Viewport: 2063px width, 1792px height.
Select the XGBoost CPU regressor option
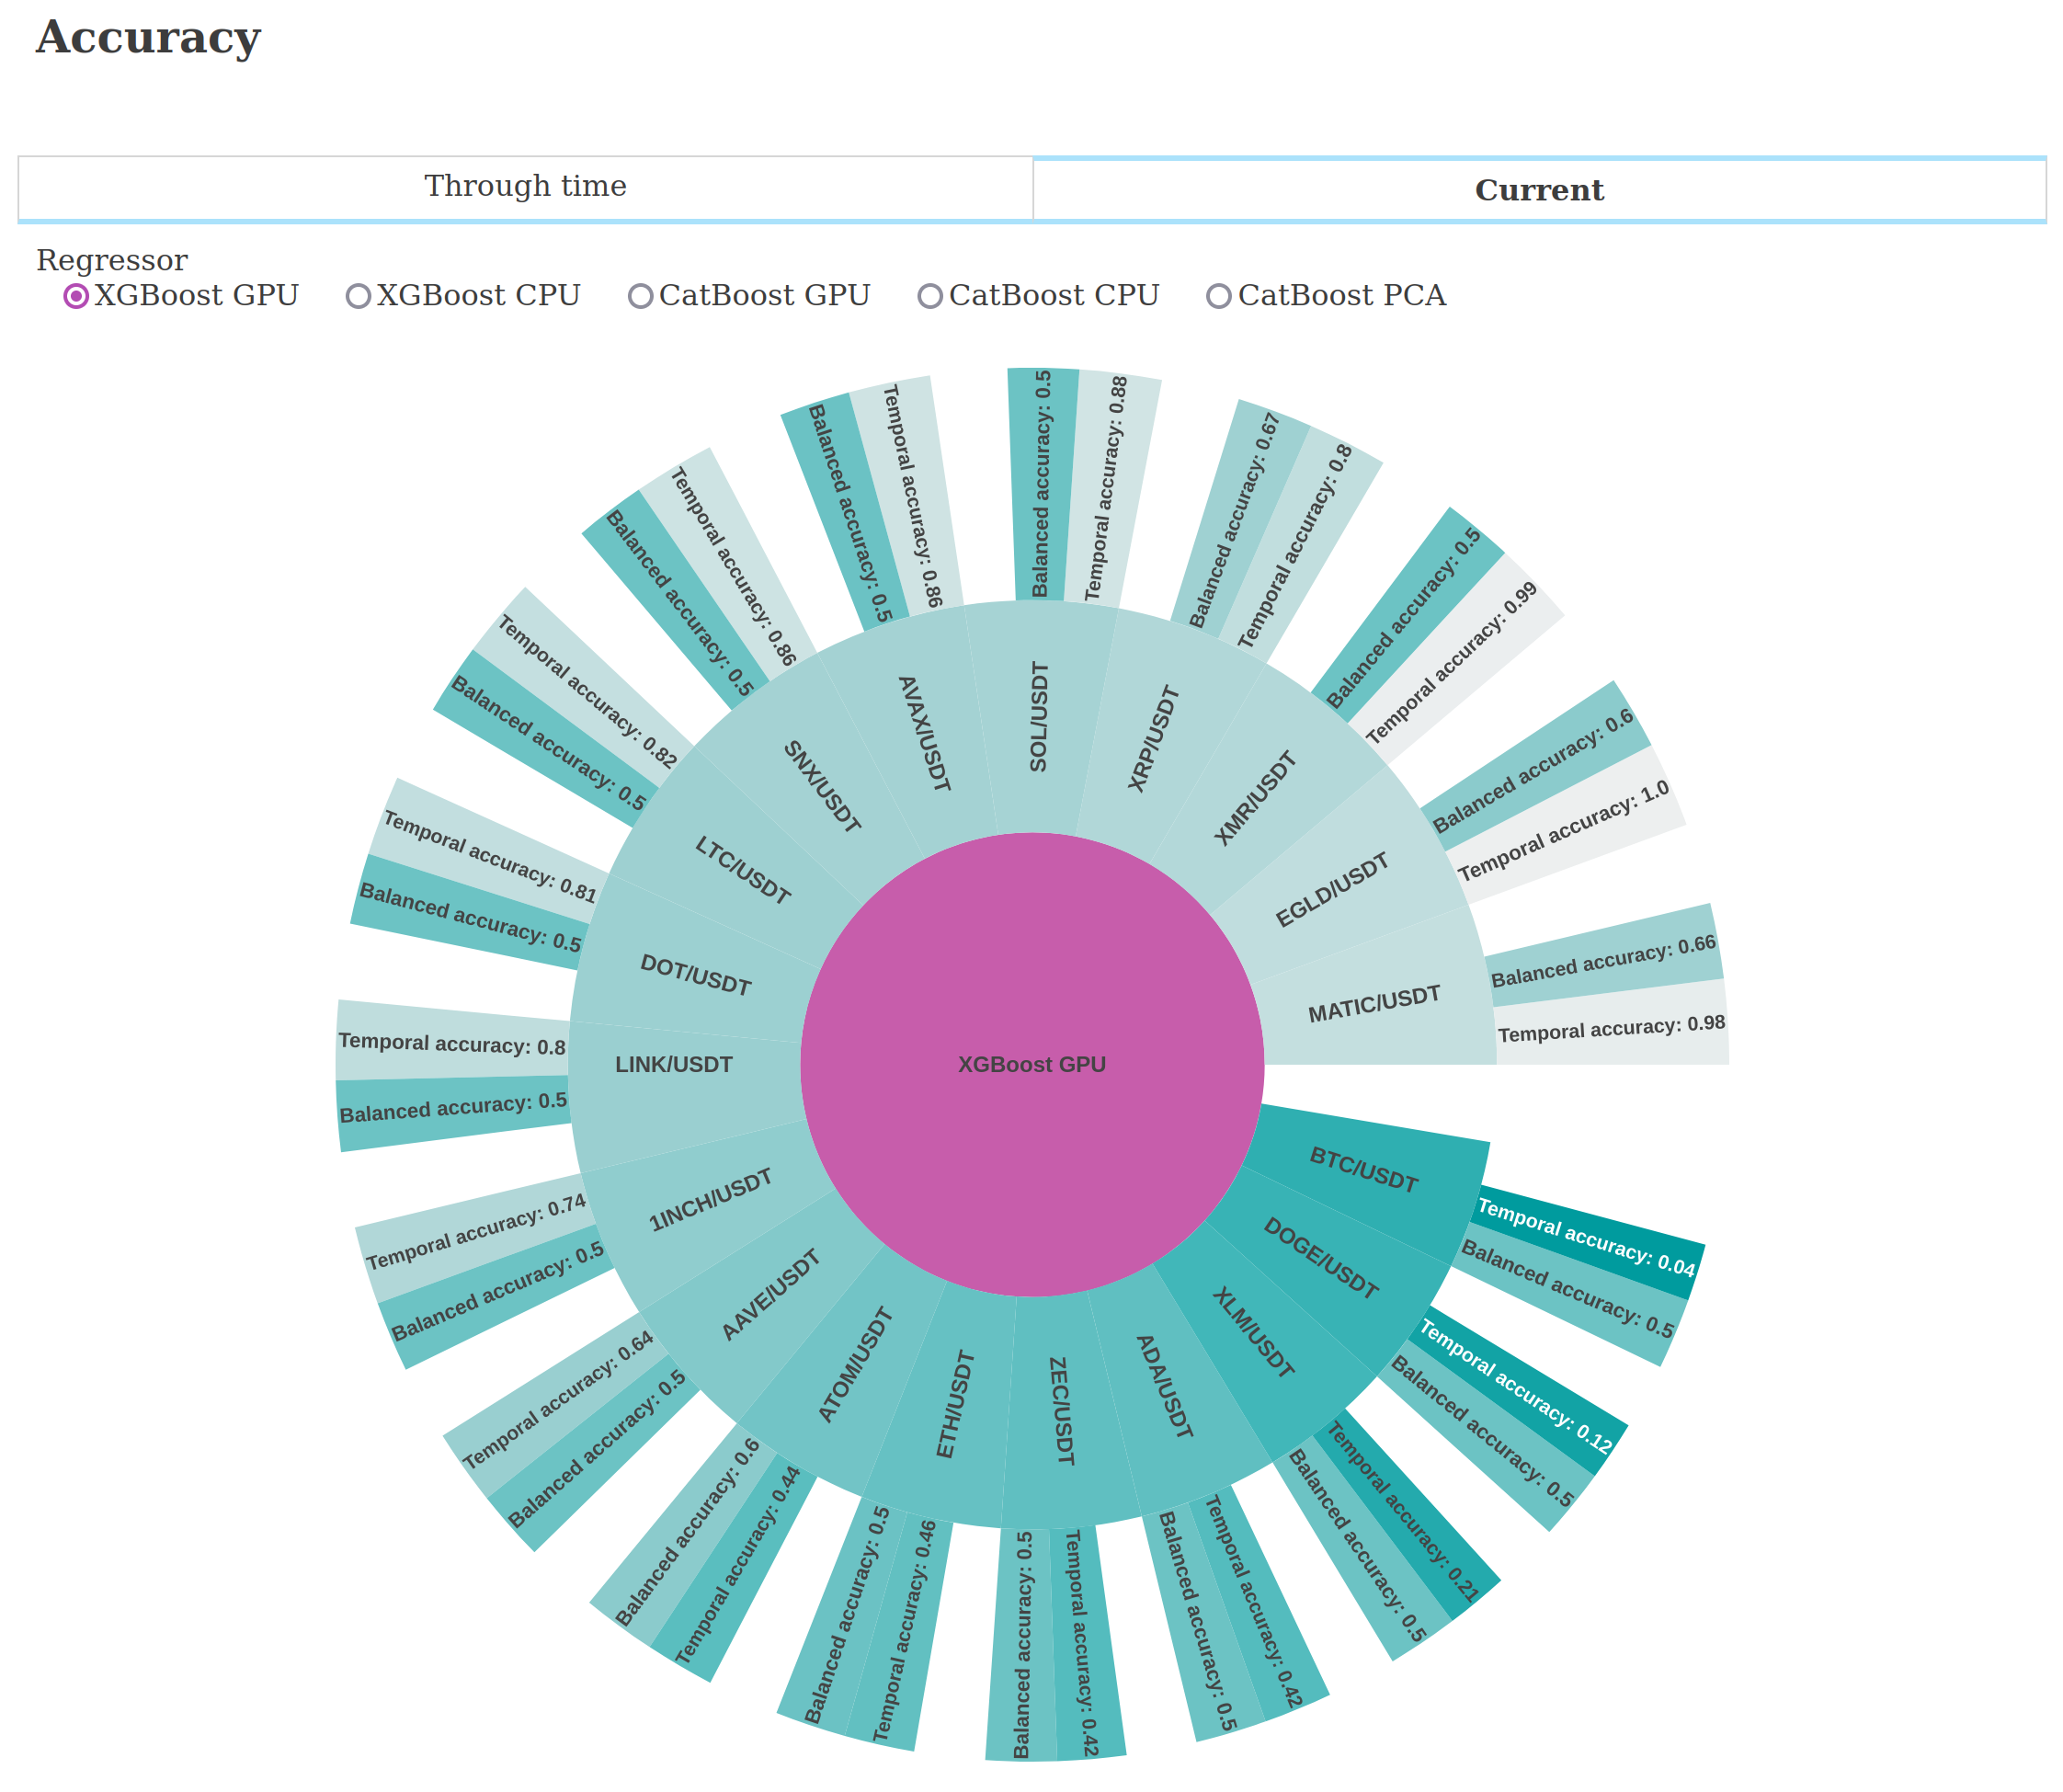tap(358, 296)
